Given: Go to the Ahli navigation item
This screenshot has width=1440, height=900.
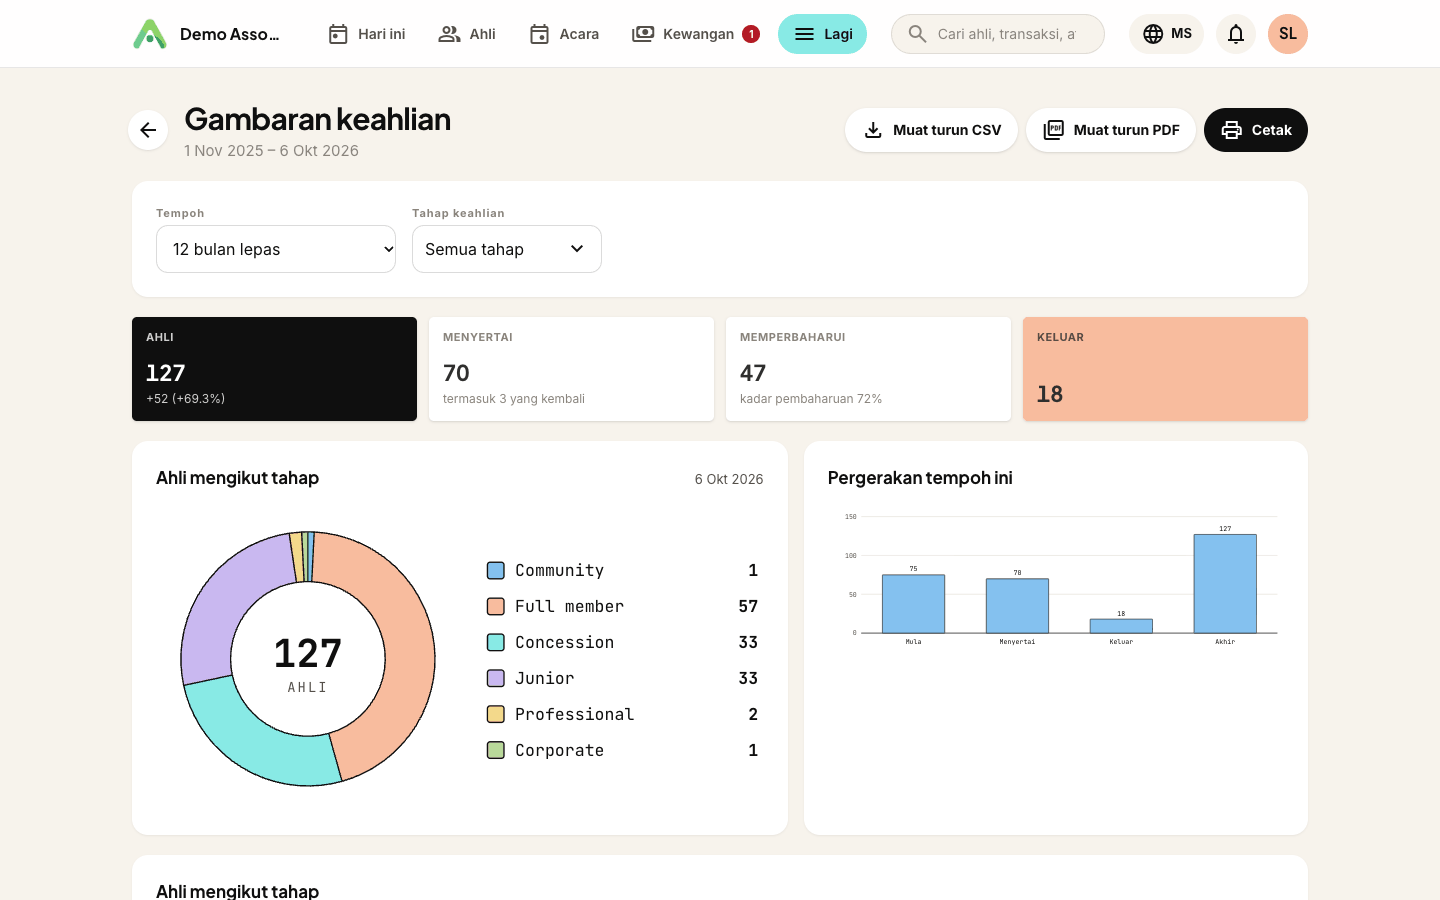Looking at the screenshot, I should point(467,34).
